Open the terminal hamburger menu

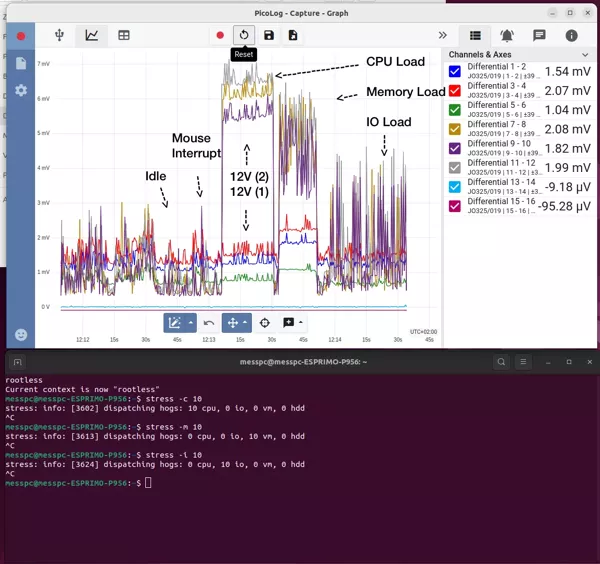click(523, 362)
